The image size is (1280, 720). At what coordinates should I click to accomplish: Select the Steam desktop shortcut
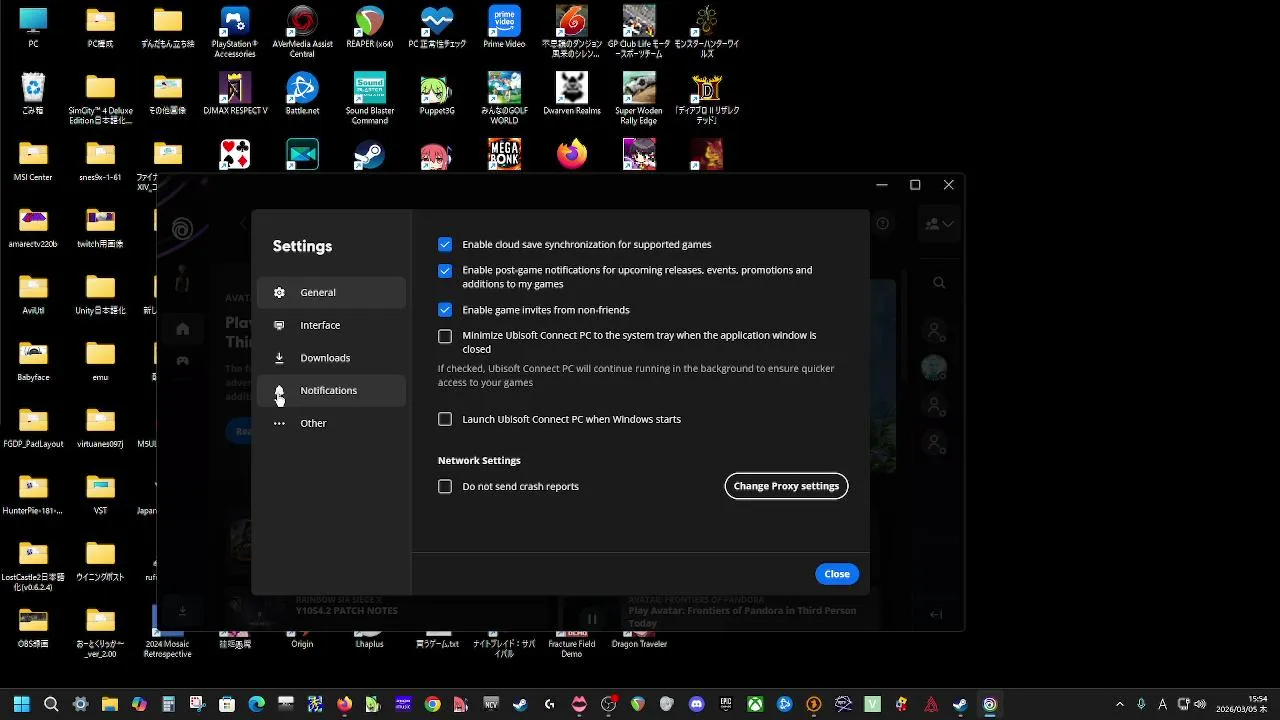click(370, 155)
